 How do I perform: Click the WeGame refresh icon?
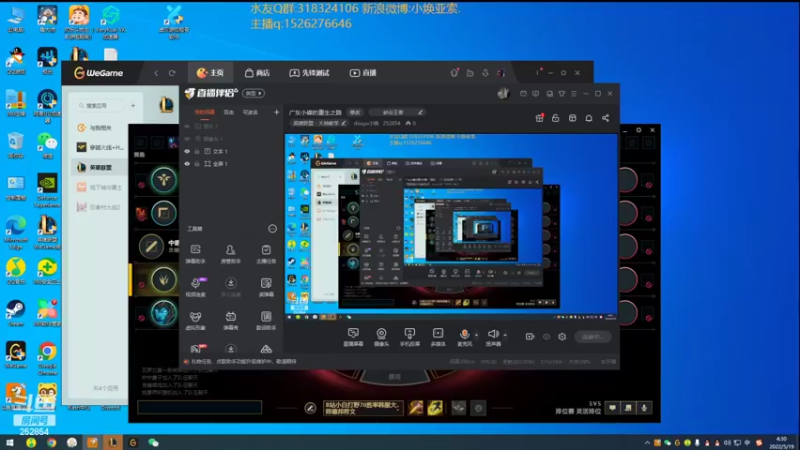click(172, 73)
